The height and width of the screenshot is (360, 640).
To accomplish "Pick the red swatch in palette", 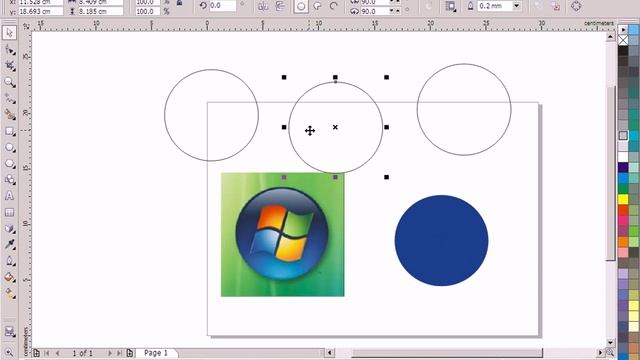I will click(623, 210).
